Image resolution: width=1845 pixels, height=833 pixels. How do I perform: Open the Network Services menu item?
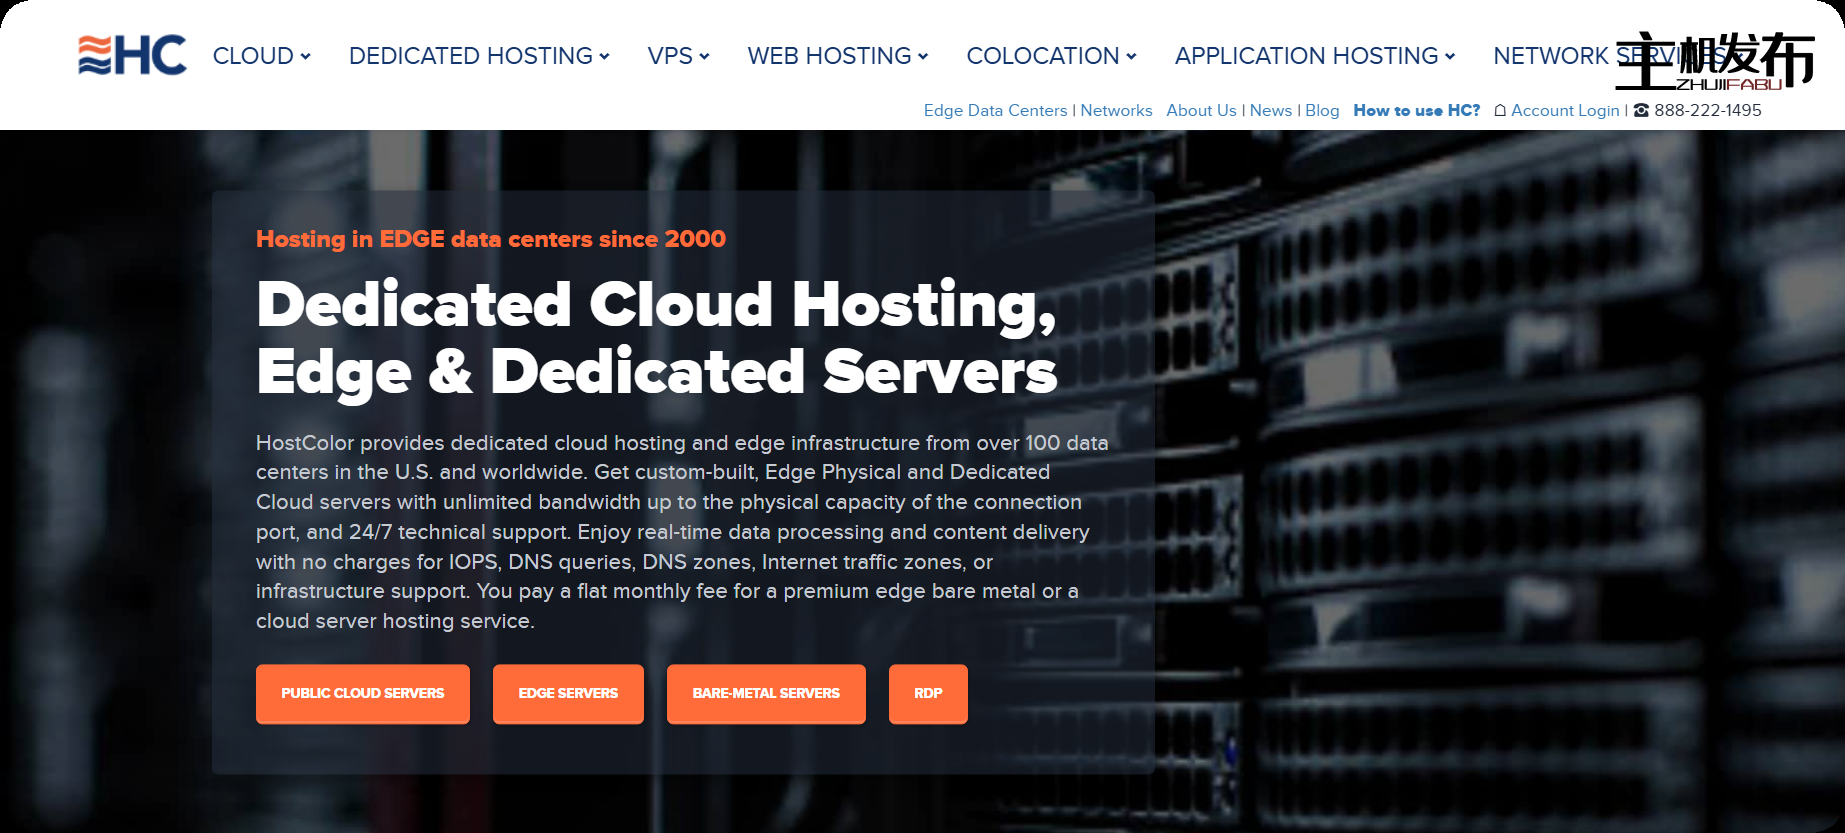1551,56
